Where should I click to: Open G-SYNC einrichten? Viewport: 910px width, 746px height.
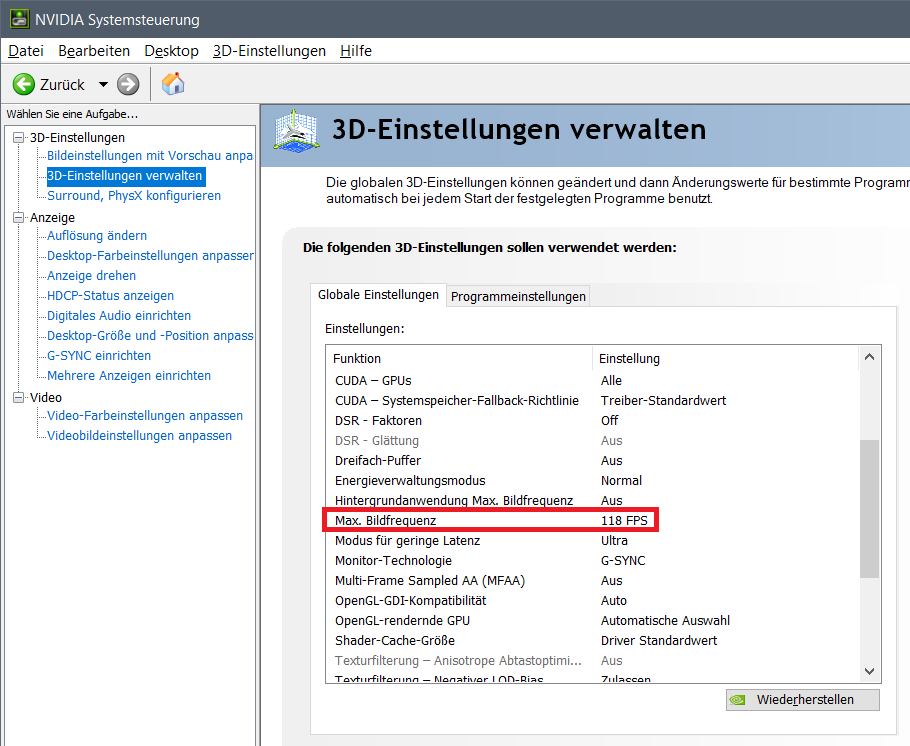pyautogui.click(x=99, y=356)
